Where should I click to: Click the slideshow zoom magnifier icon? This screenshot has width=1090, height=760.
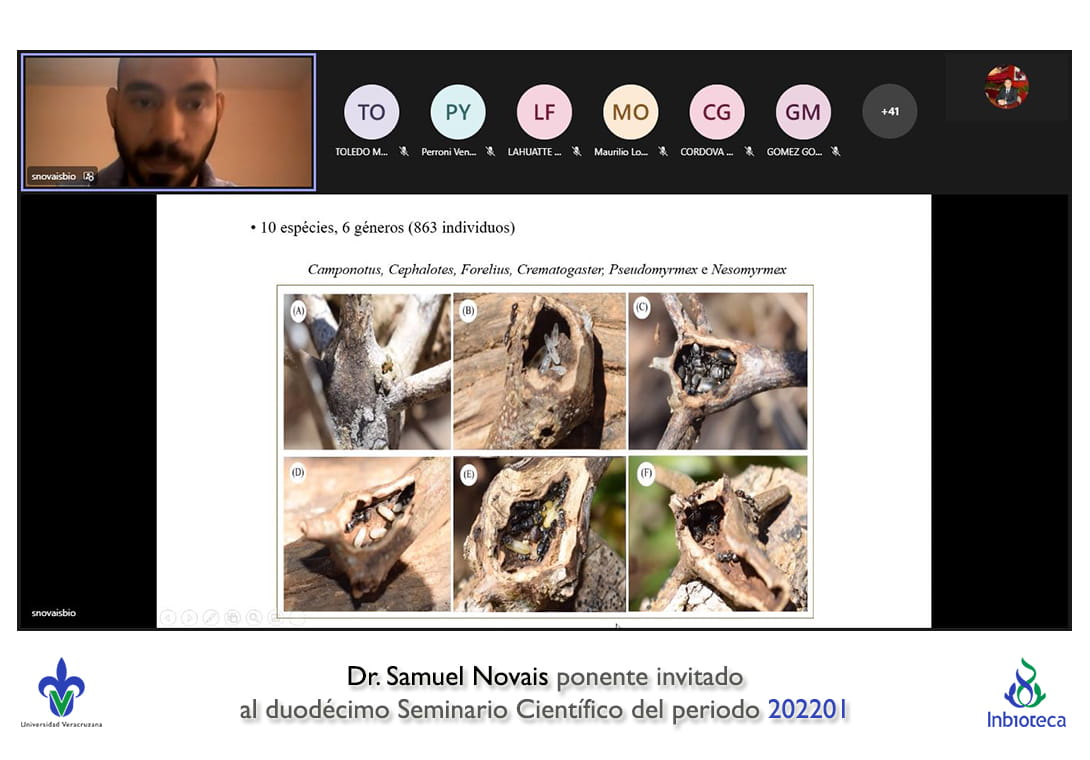tap(254, 617)
